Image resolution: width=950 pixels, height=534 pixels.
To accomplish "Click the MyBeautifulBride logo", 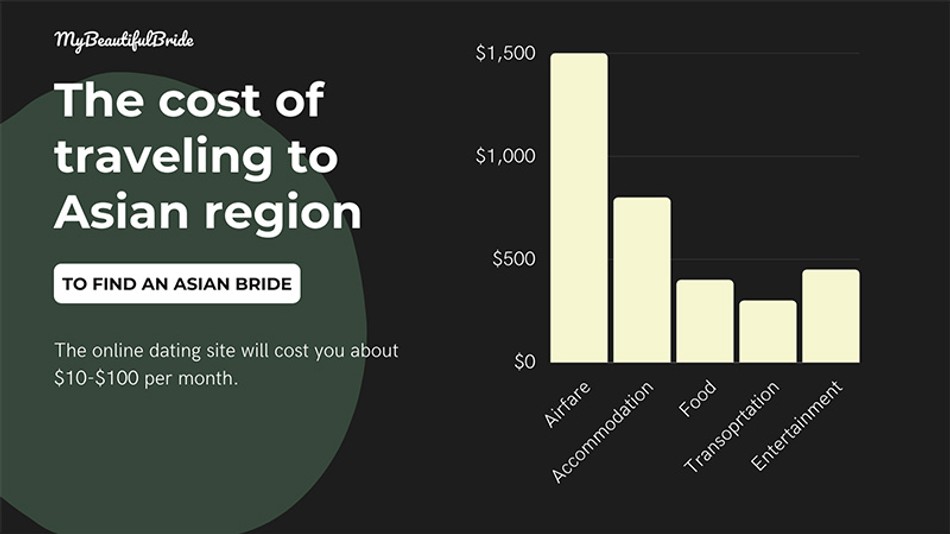I will pyautogui.click(x=124, y=40).
